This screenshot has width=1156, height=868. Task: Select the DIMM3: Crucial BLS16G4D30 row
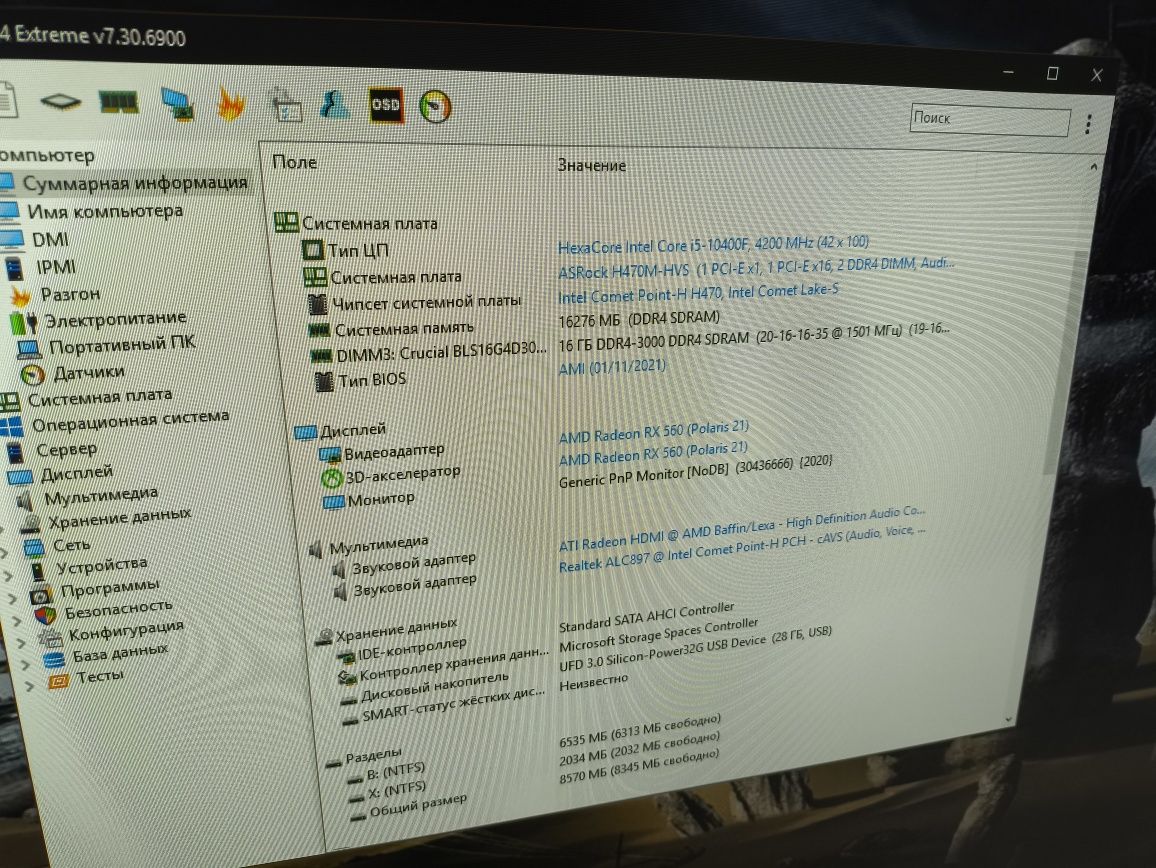pos(429,352)
